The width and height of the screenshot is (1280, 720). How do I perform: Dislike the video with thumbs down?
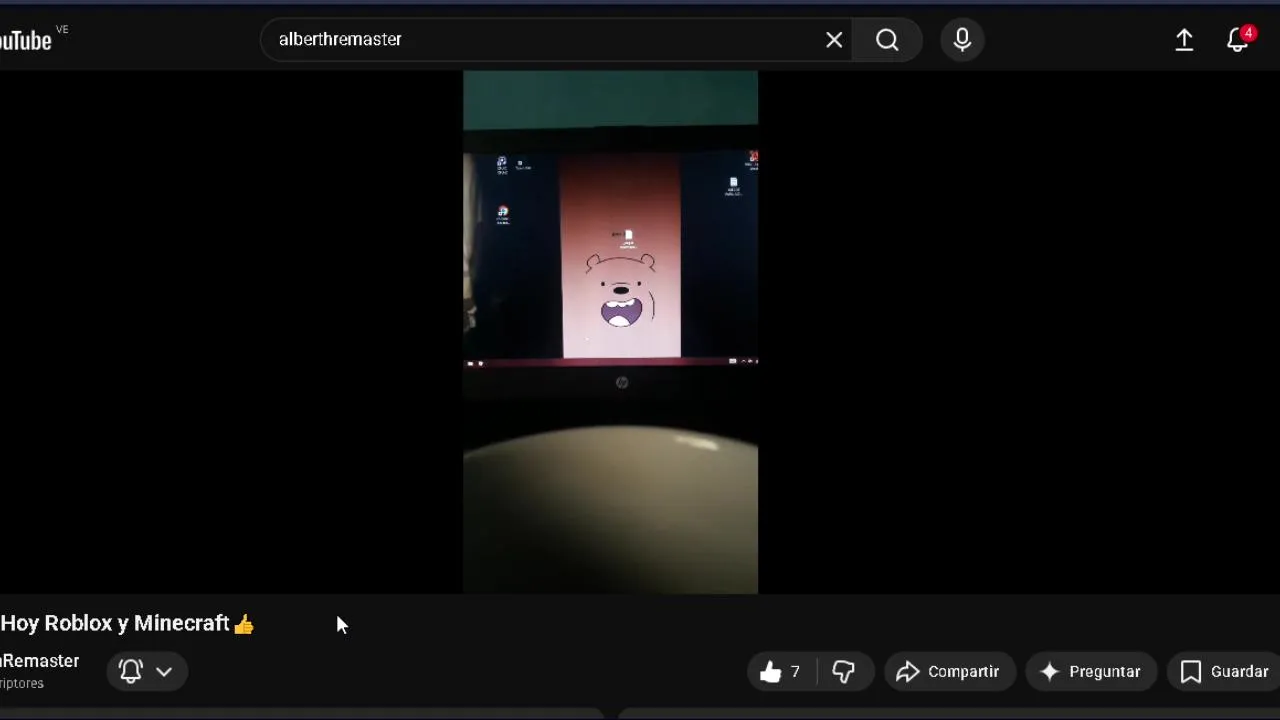pos(844,672)
